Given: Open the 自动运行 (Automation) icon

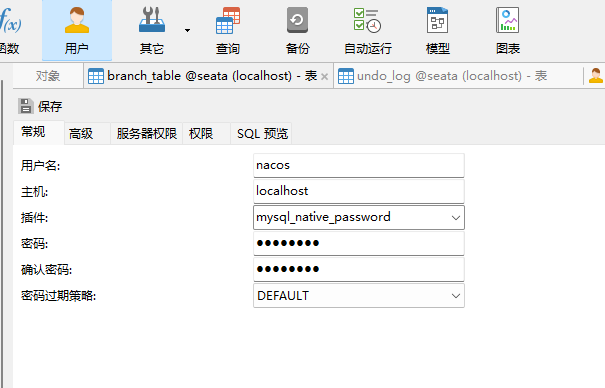Looking at the screenshot, I should point(368,31).
